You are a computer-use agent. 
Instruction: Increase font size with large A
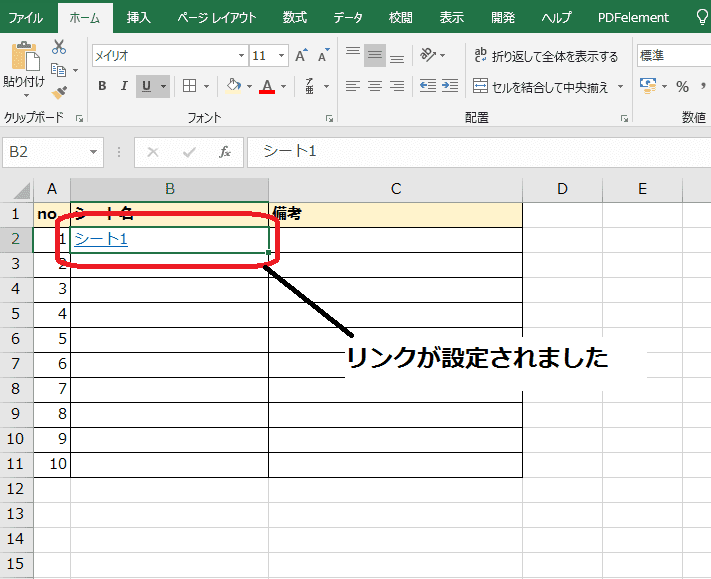[x=301, y=56]
